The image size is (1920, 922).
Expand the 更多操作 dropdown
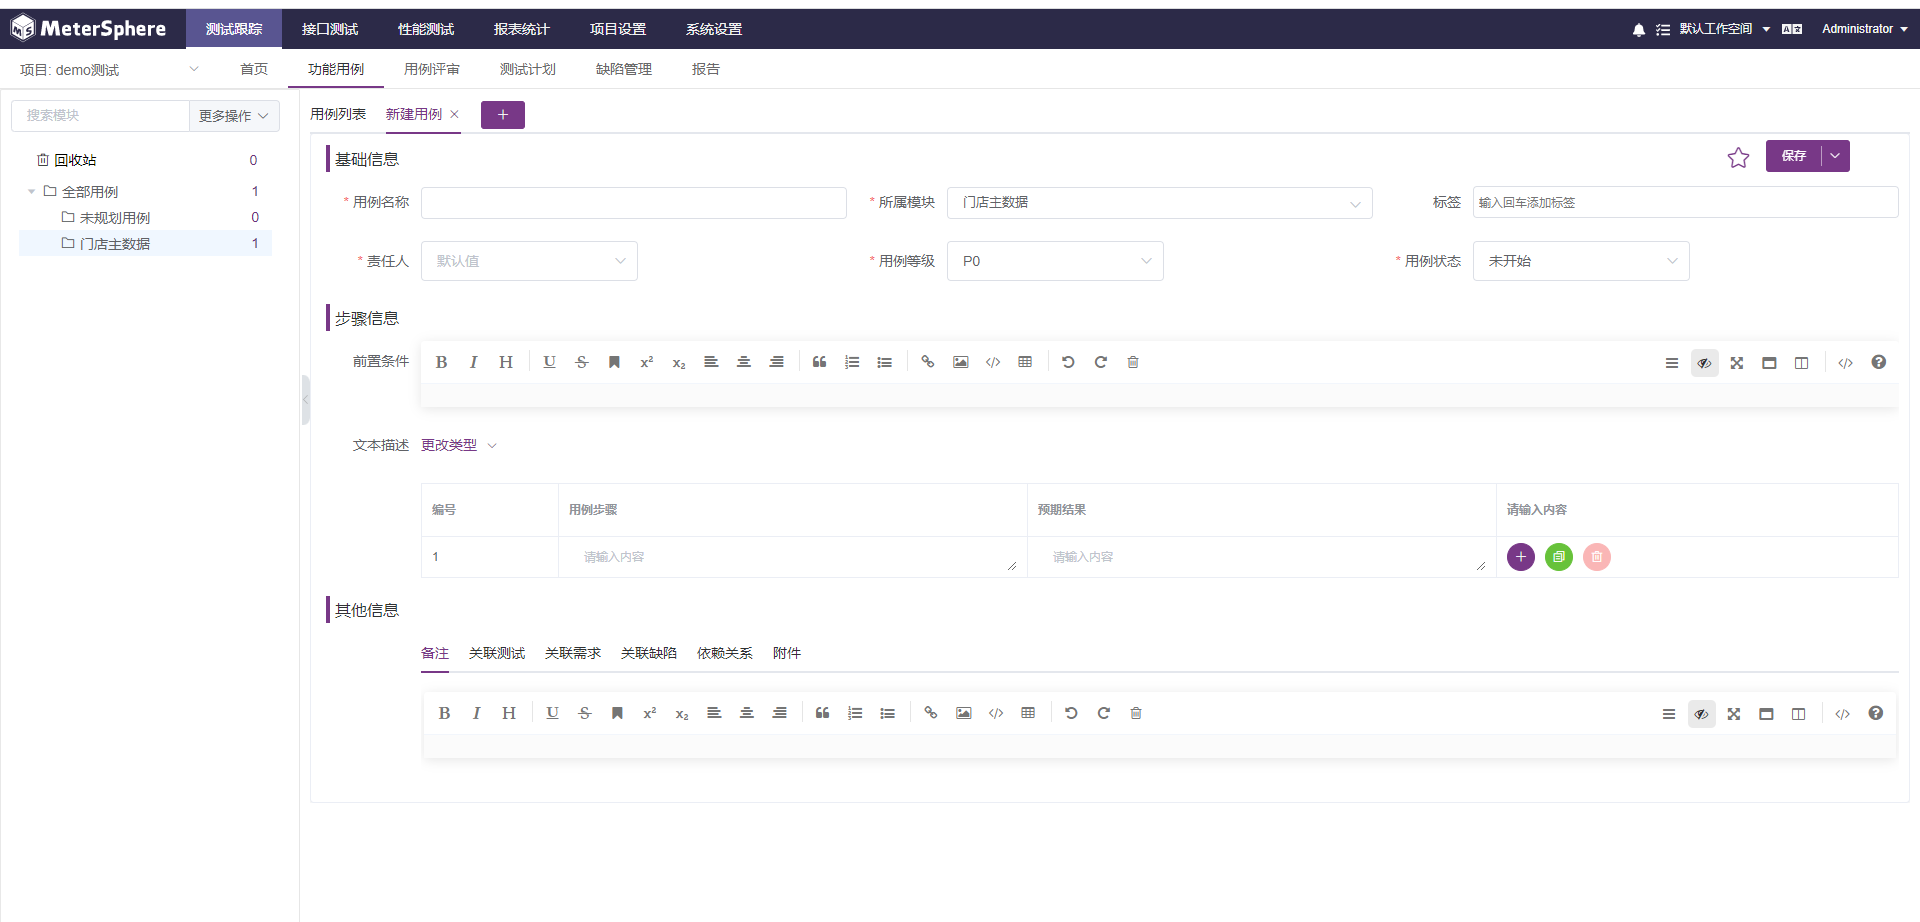click(x=234, y=116)
